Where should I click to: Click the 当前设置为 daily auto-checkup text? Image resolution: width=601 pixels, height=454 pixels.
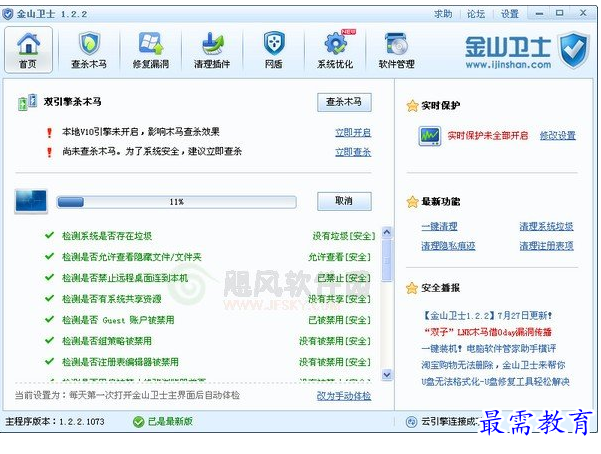click(128, 395)
